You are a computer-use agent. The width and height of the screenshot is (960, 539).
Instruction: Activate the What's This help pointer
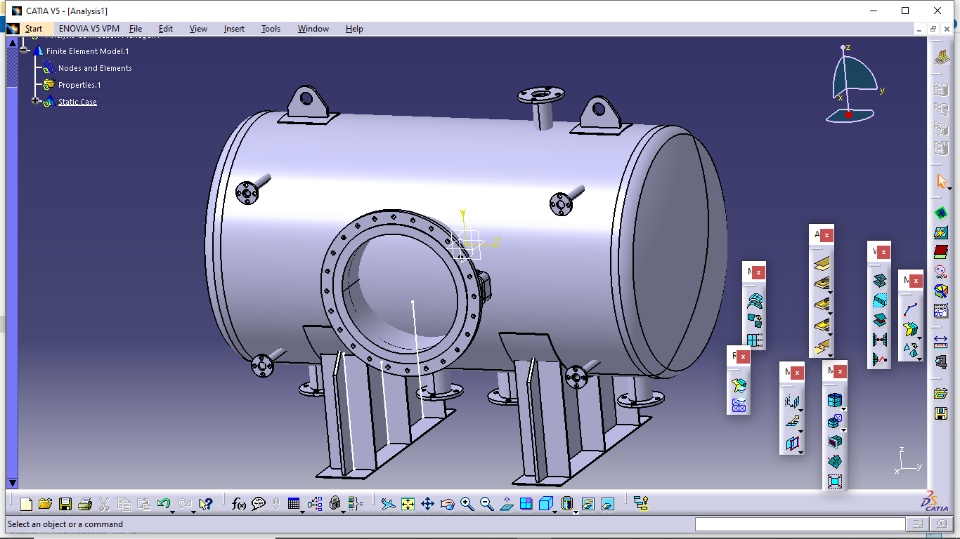[206, 503]
